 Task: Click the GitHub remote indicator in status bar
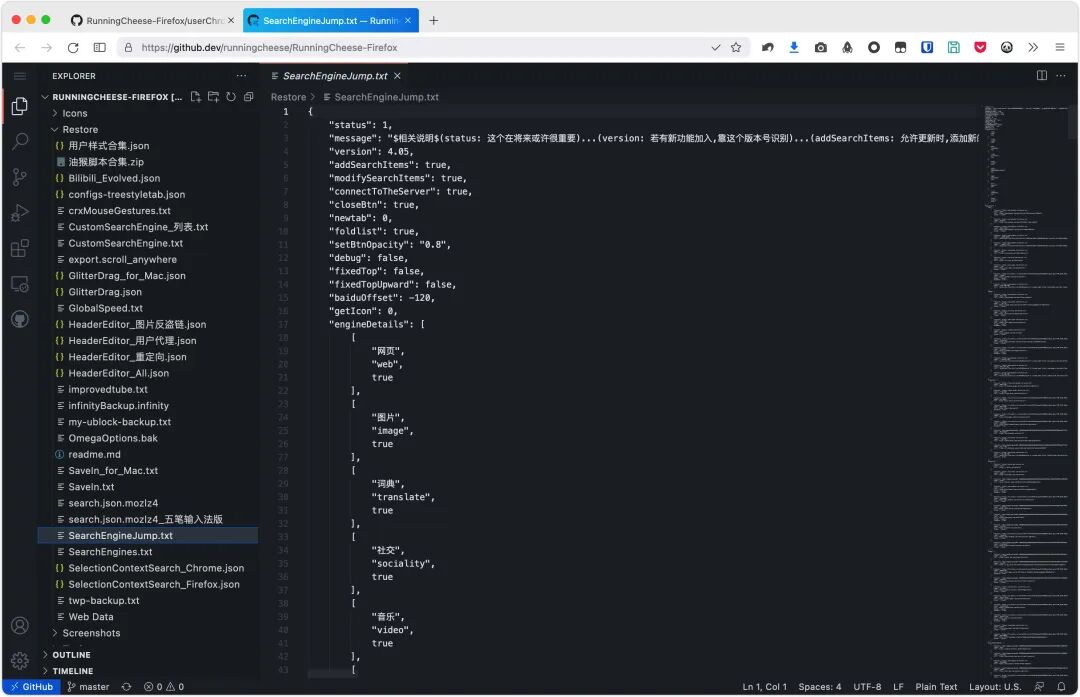point(32,687)
